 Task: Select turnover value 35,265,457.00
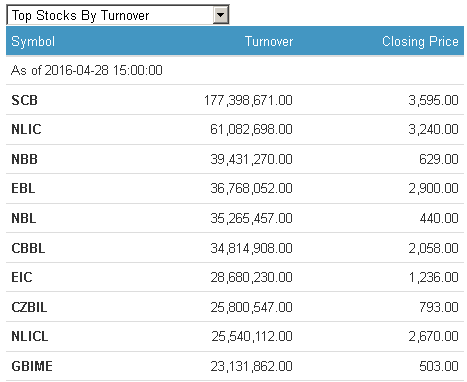pos(251,218)
